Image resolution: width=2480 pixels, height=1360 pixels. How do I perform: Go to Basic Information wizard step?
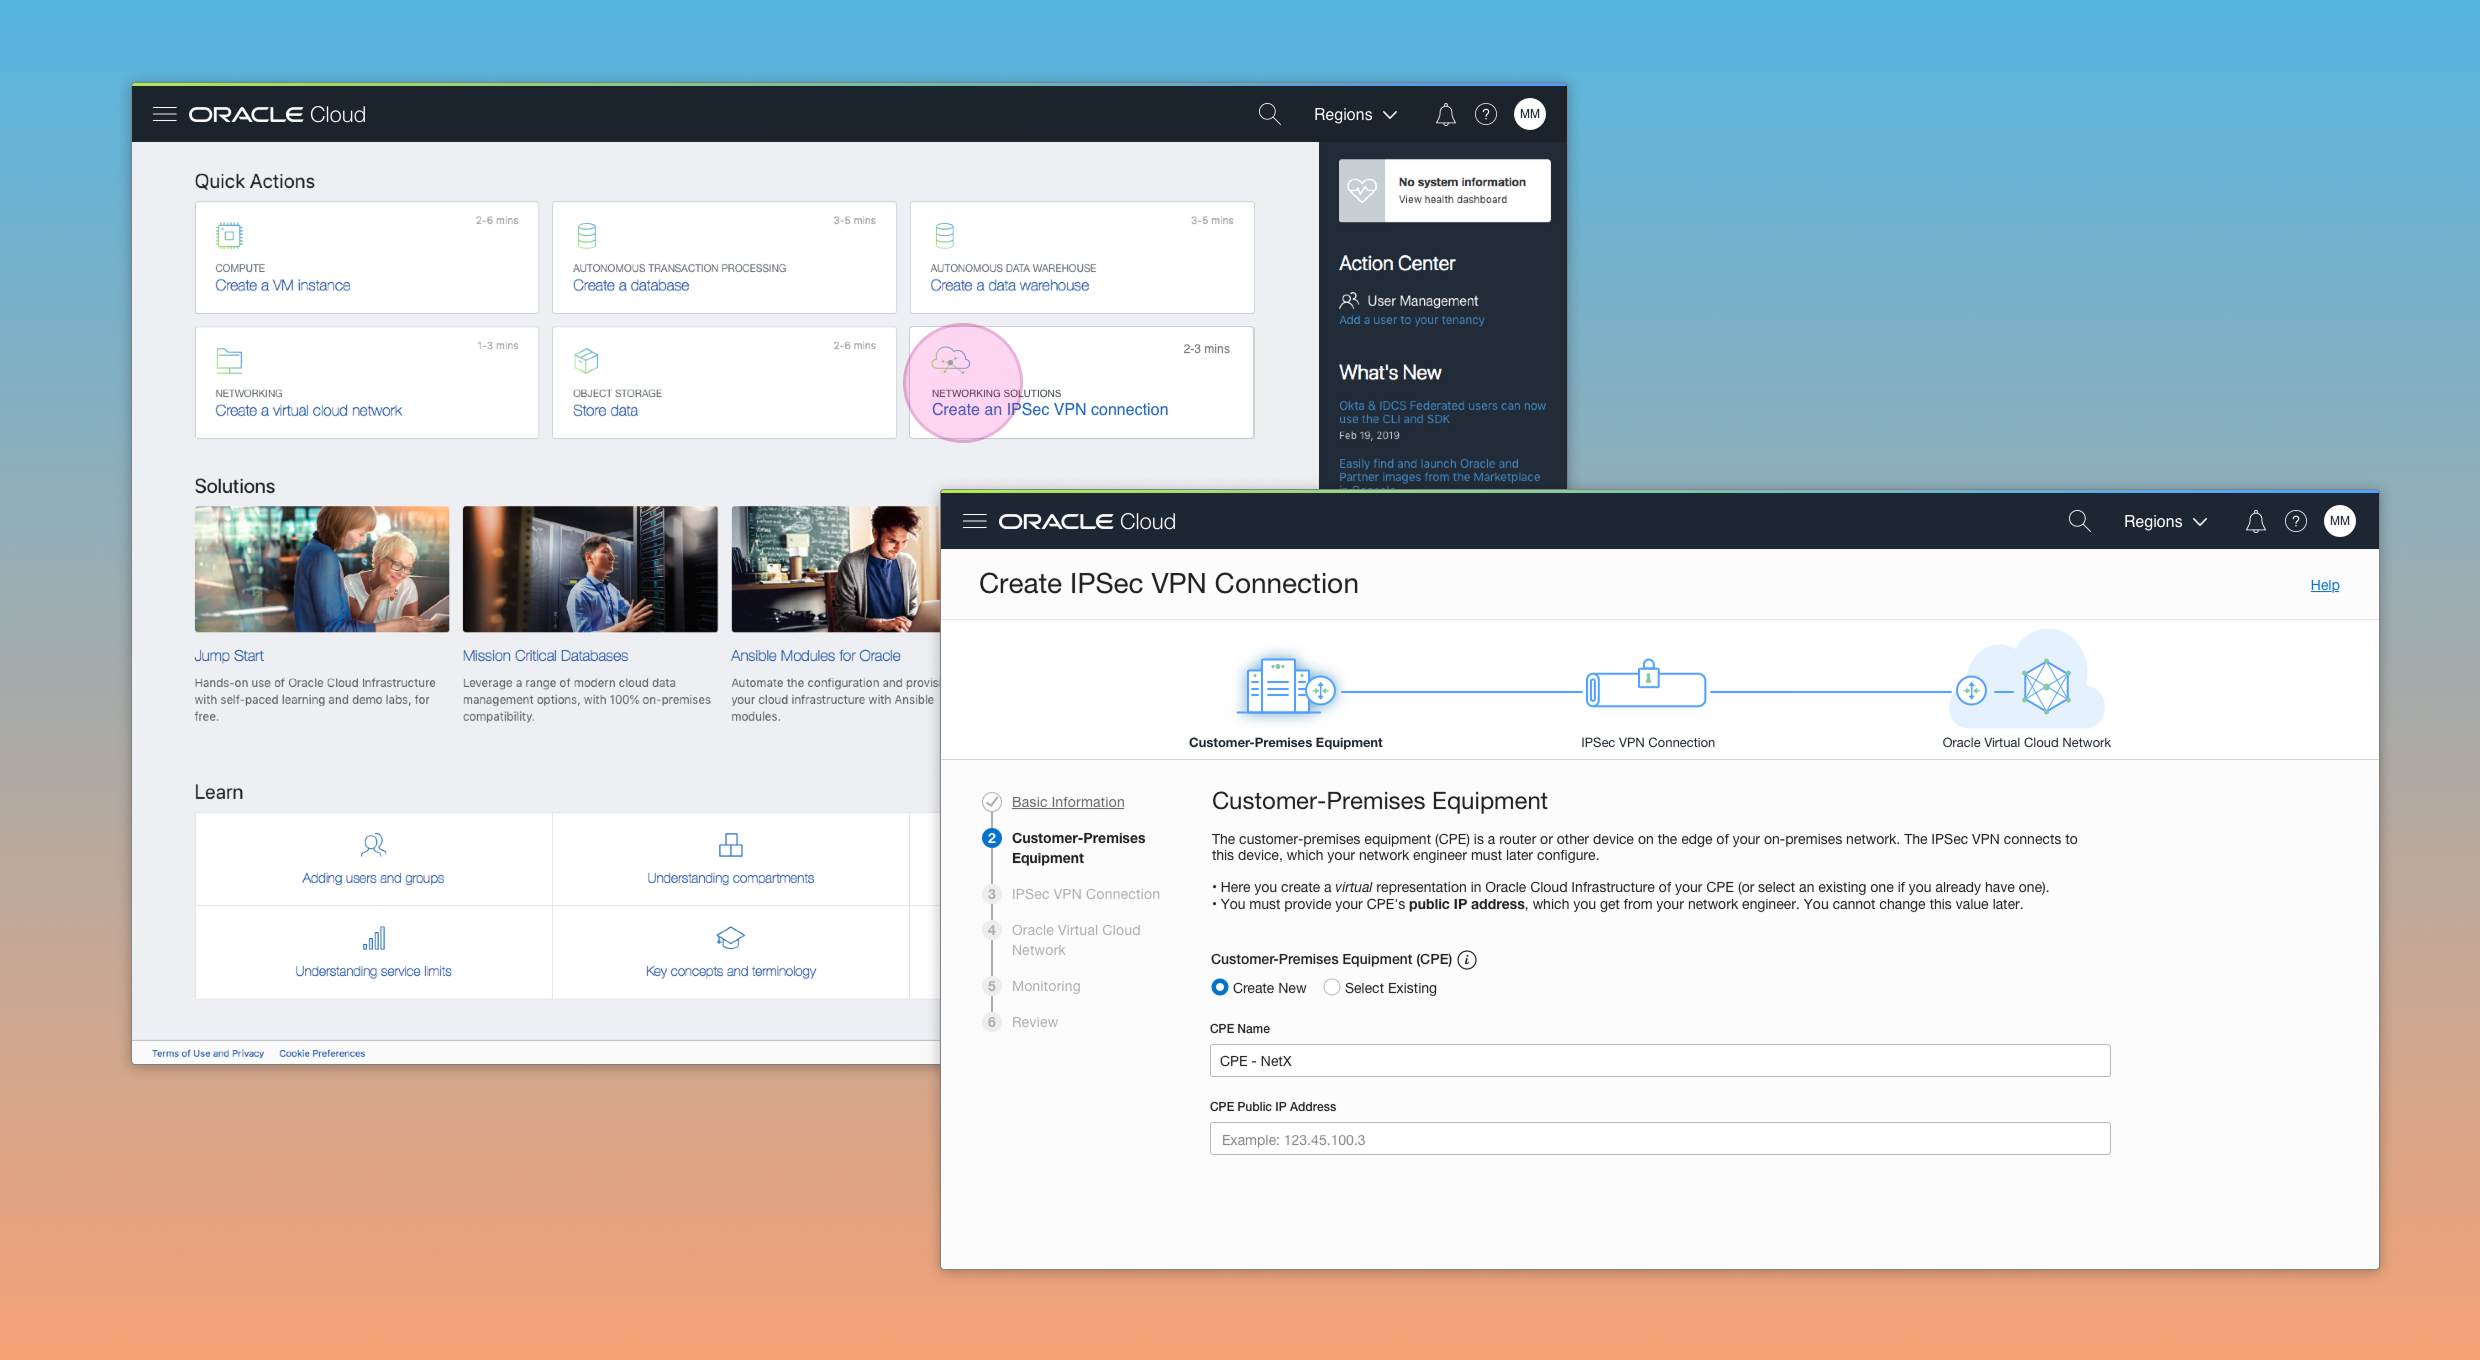[1067, 802]
